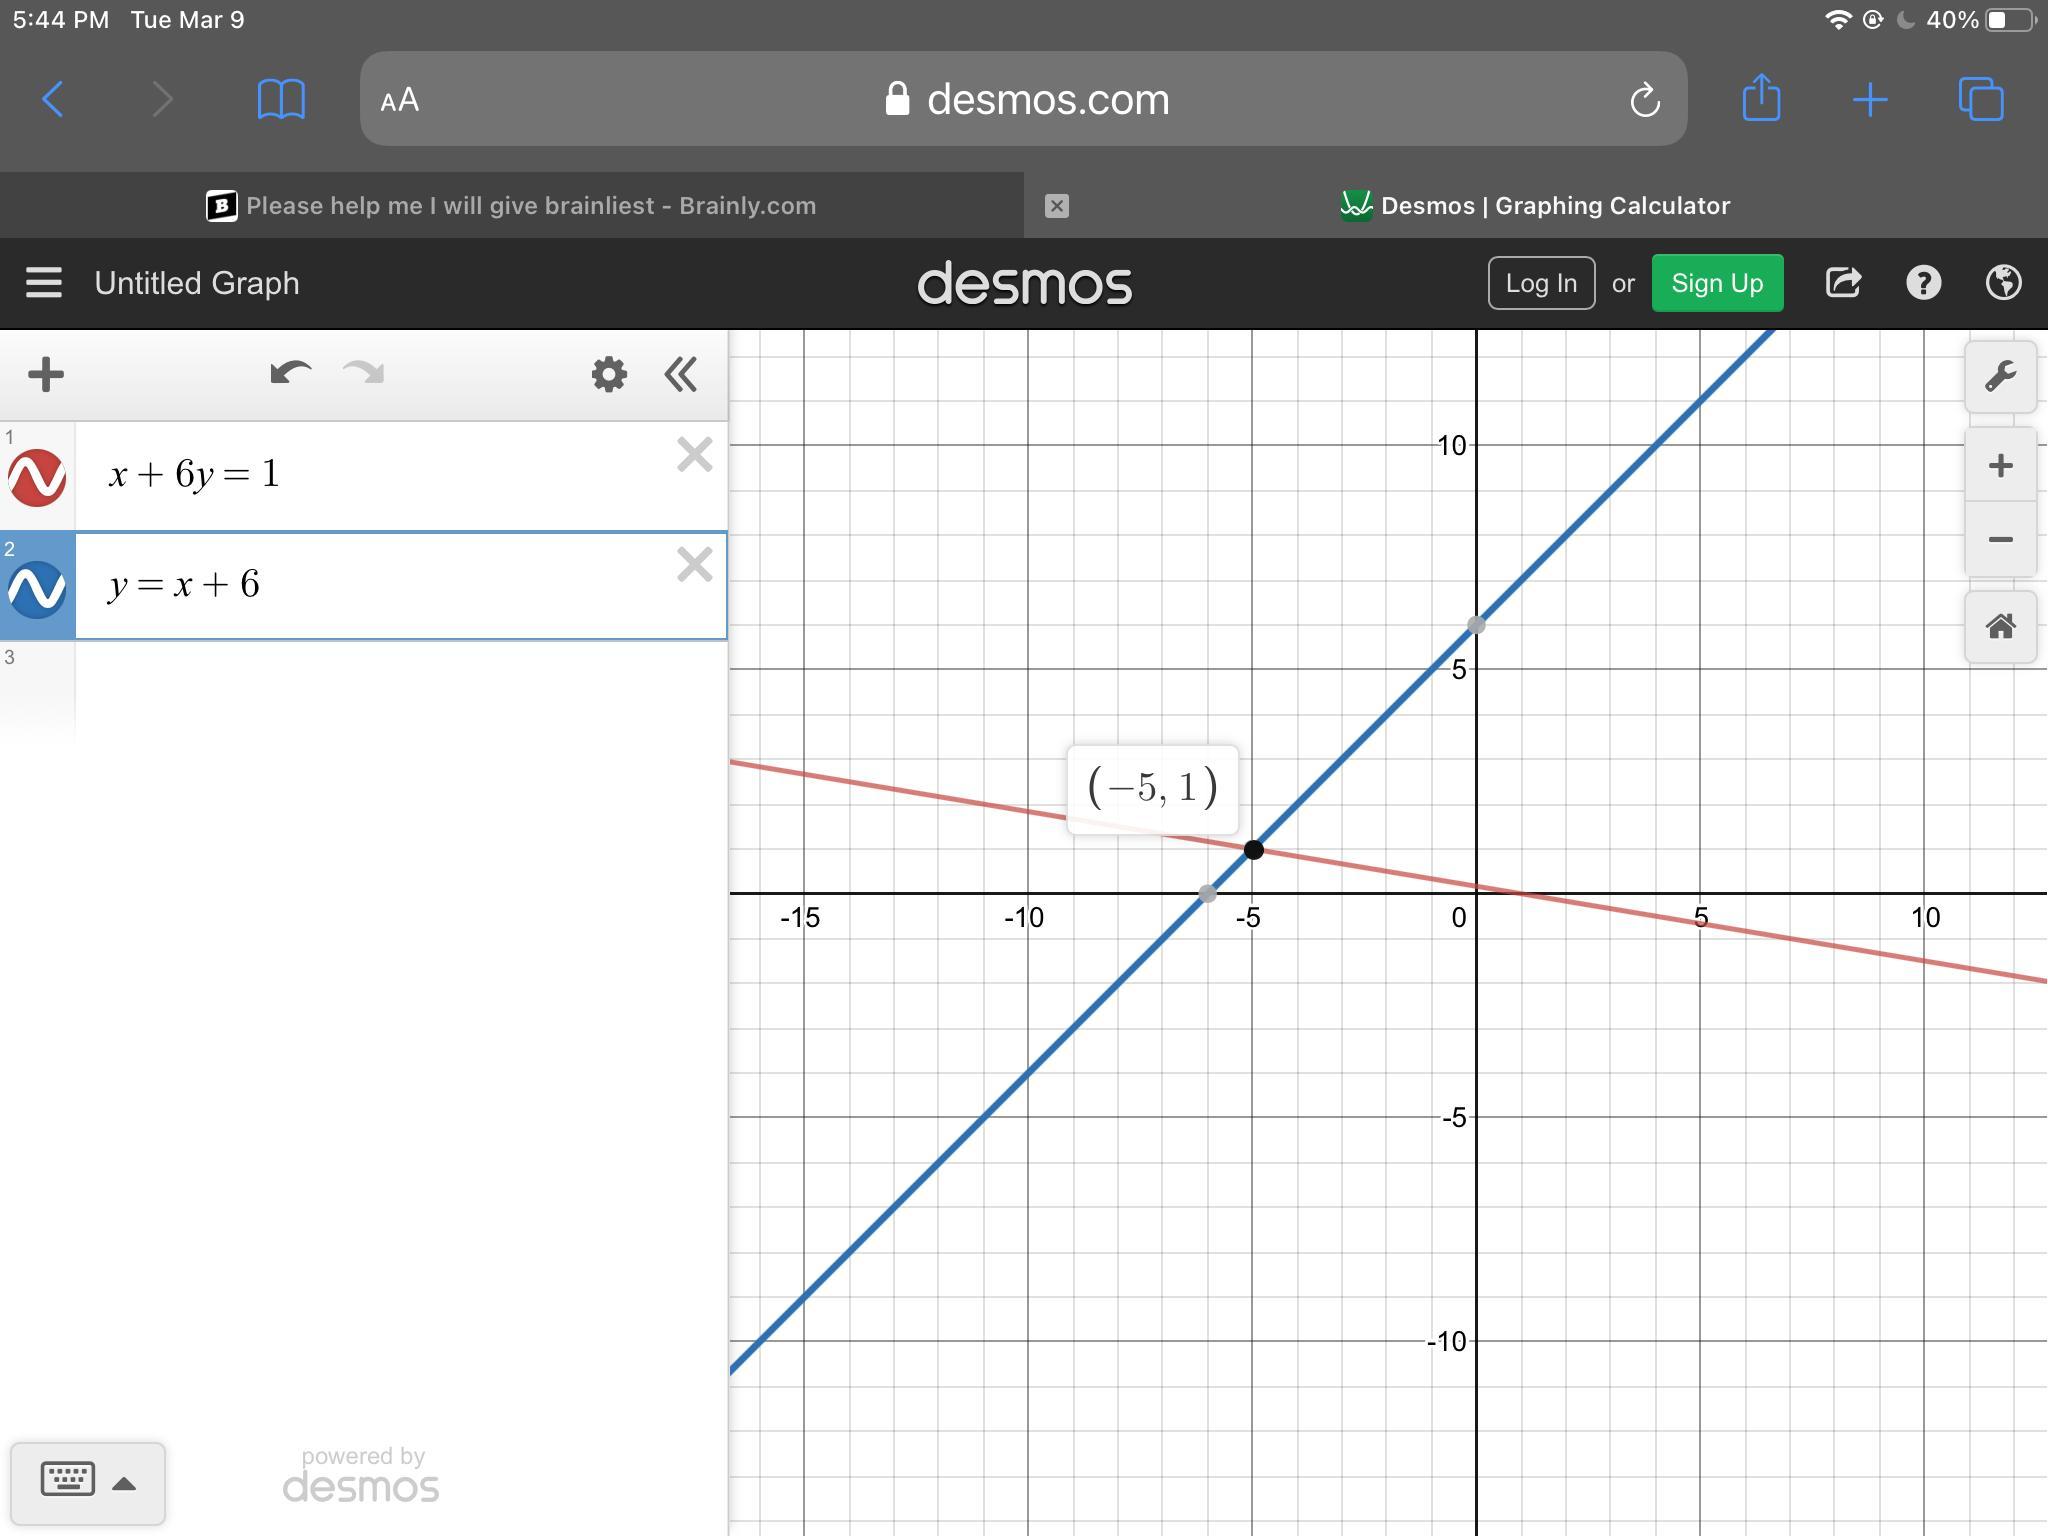This screenshot has height=1536, width=2048.
Task: Share the graph via share icon
Action: [1843, 283]
